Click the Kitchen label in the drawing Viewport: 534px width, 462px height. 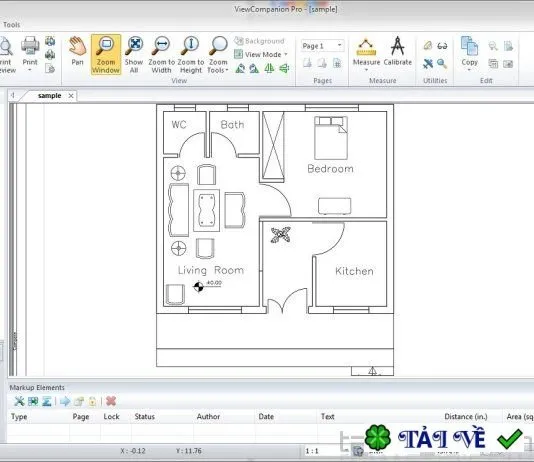coord(354,271)
